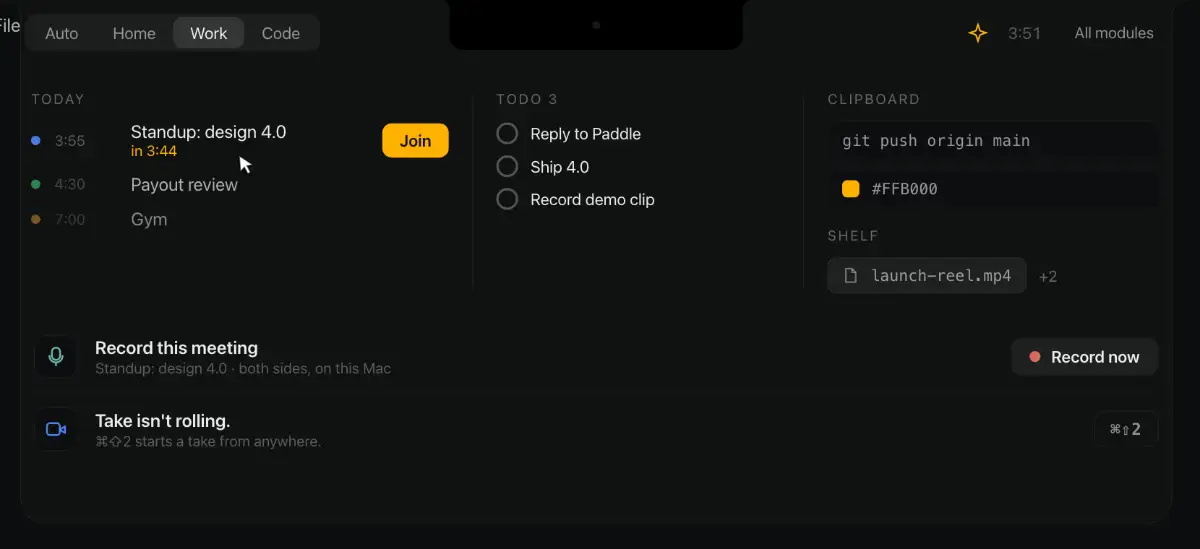Open the All modules selector

tap(1114, 33)
